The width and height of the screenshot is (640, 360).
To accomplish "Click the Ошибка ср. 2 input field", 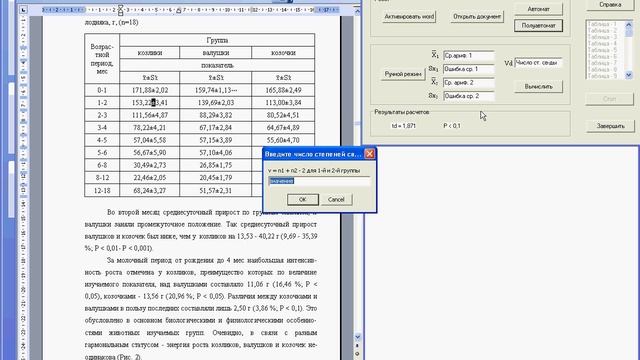I will point(469,96).
